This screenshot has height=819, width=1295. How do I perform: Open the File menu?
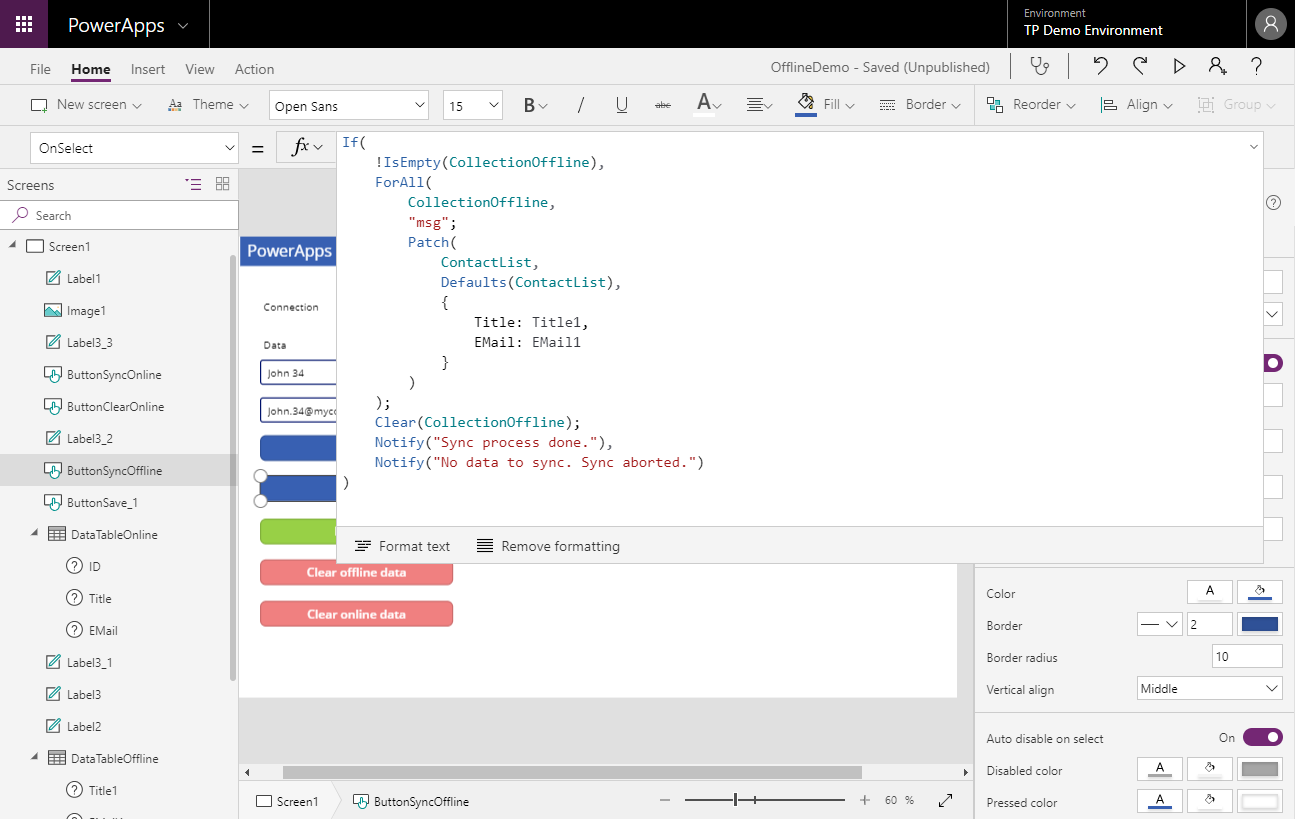(x=40, y=69)
